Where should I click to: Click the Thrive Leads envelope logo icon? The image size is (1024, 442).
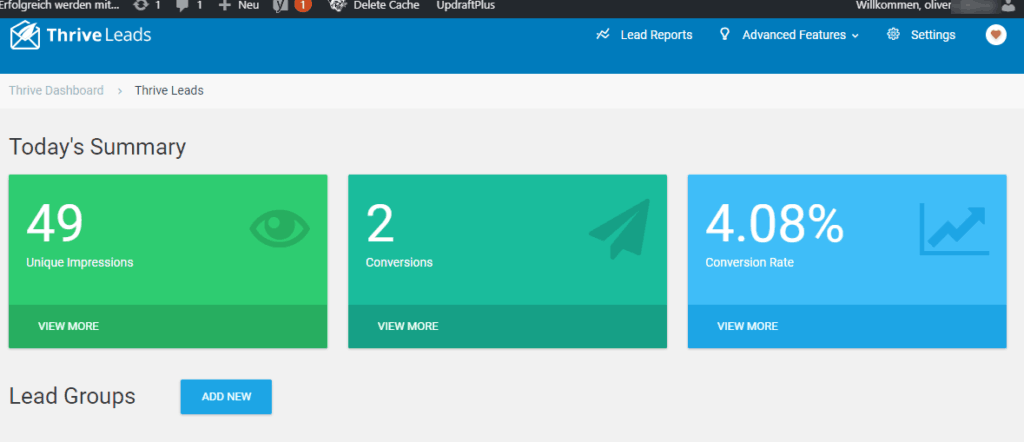point(25,35)
